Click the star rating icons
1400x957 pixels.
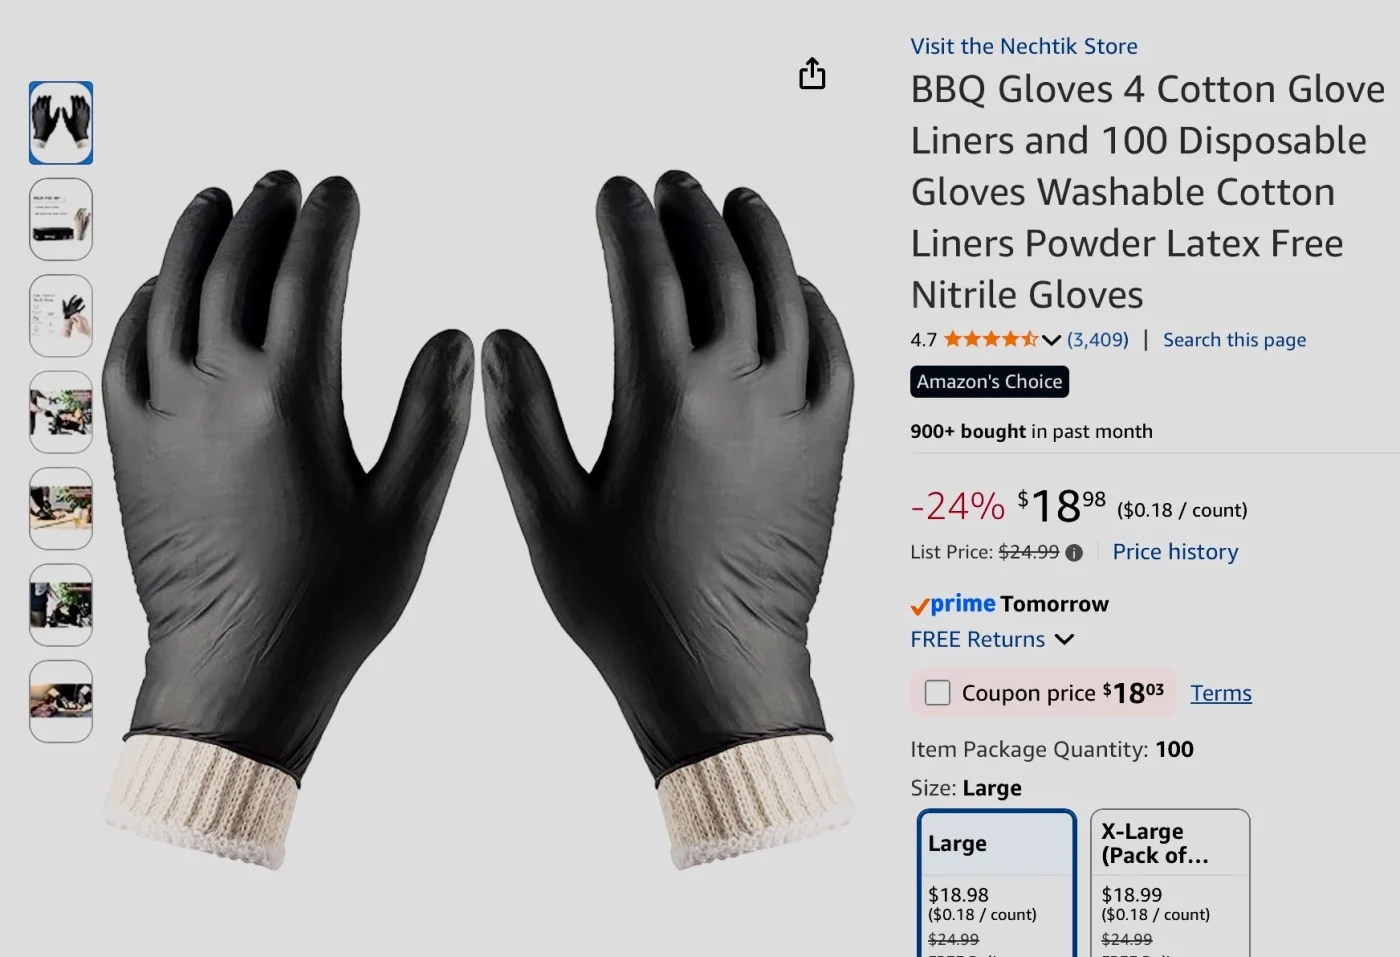pos(991,340)
